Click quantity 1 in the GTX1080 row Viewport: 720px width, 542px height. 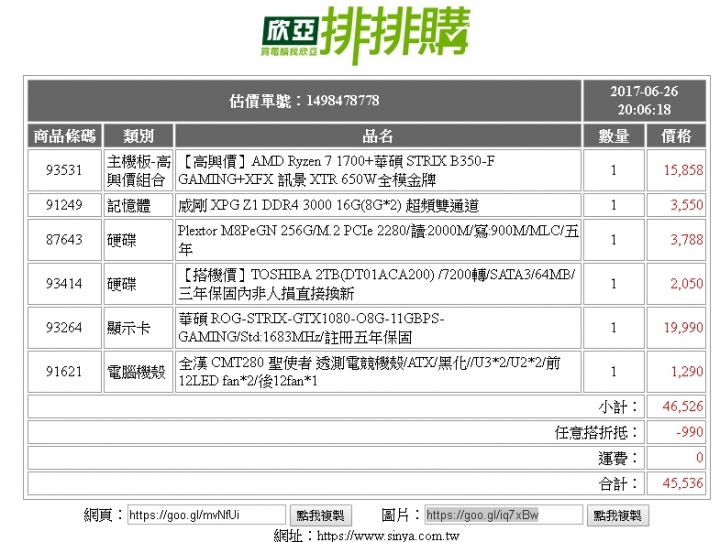point(613,327)
